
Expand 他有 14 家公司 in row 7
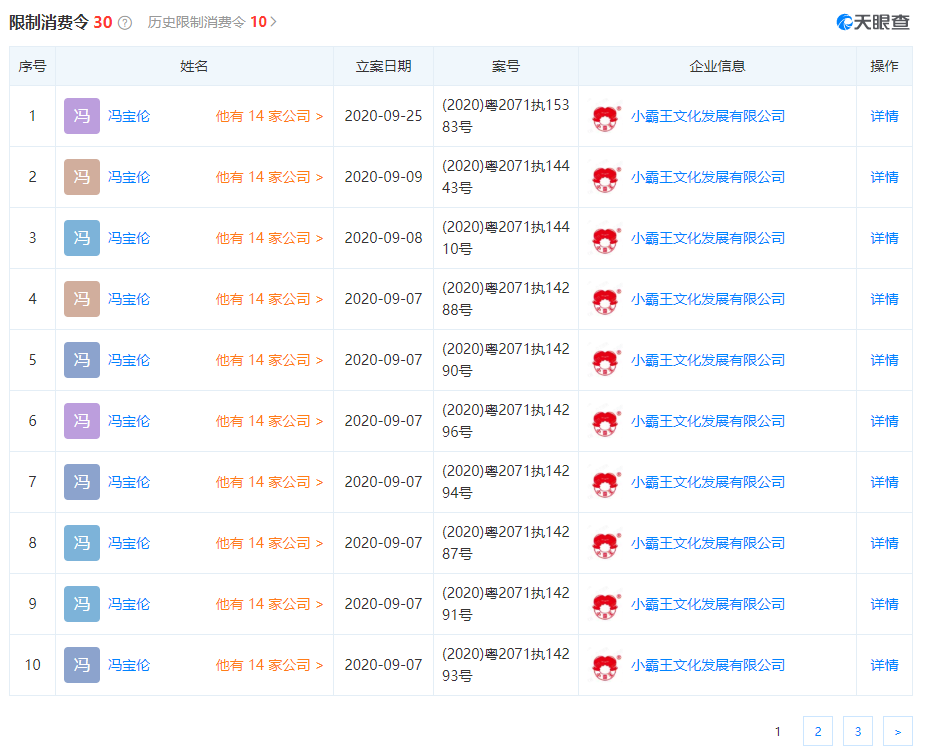tap(269, 482)
